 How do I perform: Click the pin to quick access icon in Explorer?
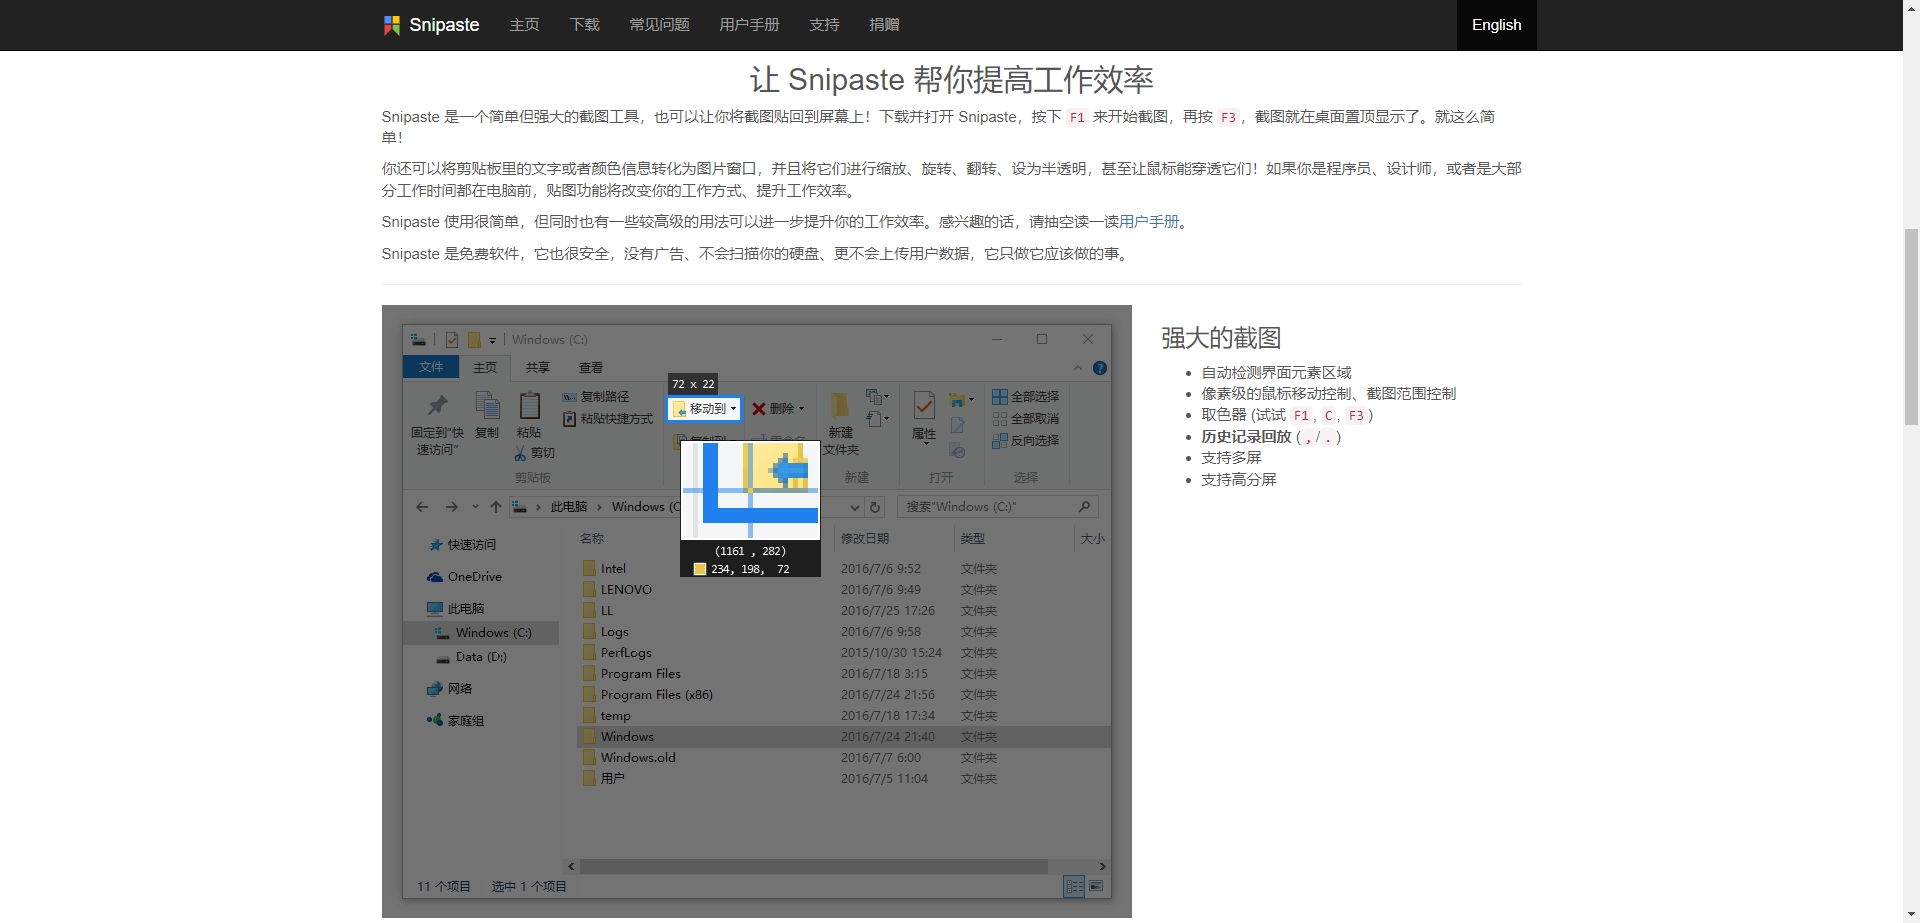[x=437, y=405]
